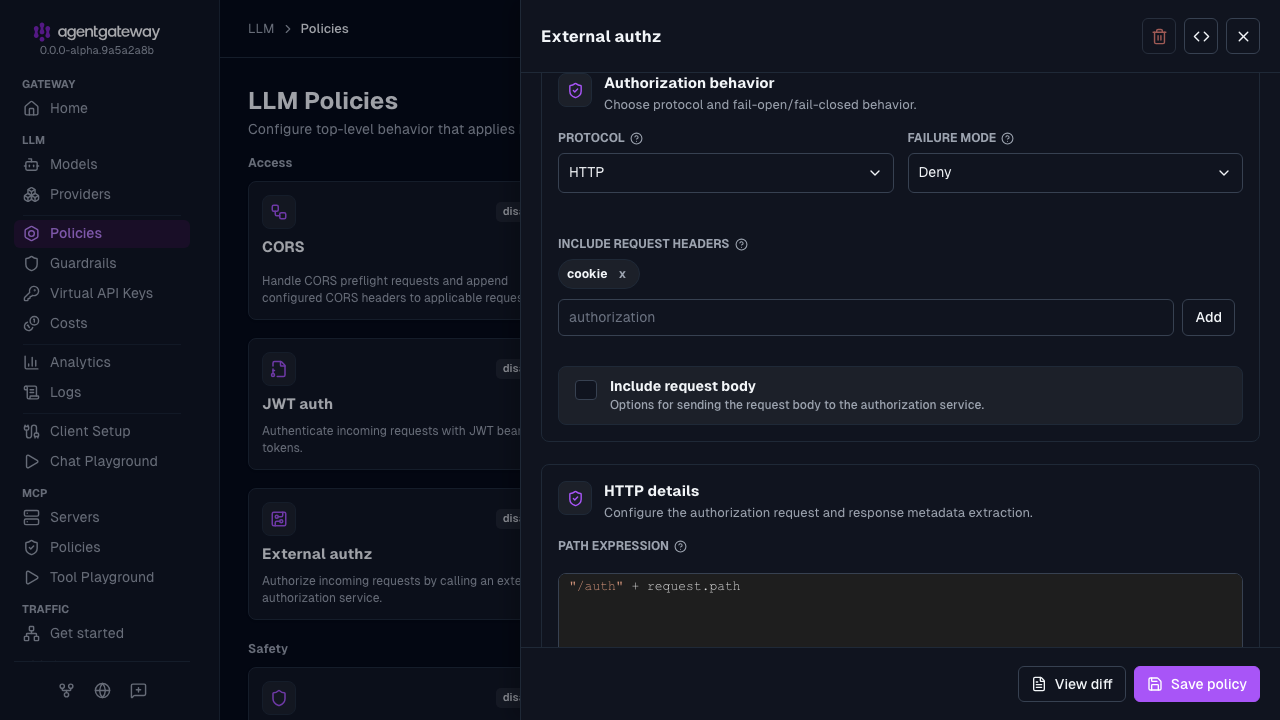
Task: Click the CORS policy card icon
Action: point(279,212)
